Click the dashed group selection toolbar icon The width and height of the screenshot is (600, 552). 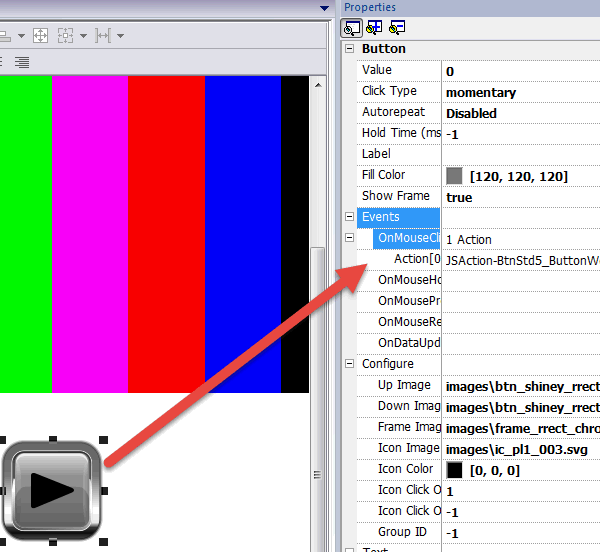tap(65, 36)
